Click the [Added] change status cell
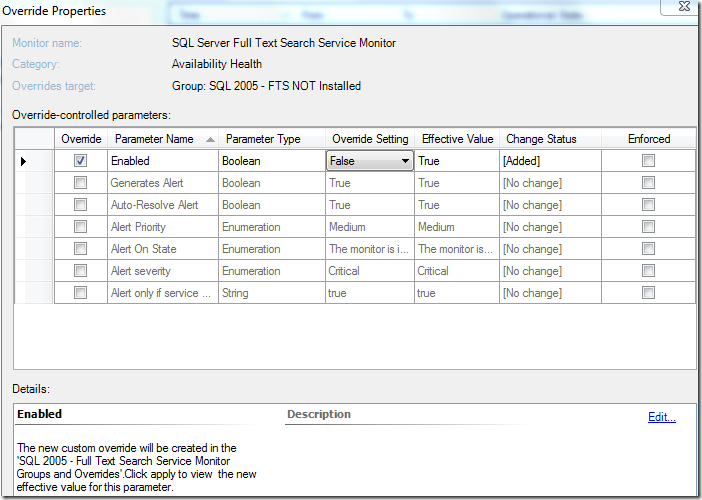The width and height of the screenshot is (702, 500). point(550,161)
